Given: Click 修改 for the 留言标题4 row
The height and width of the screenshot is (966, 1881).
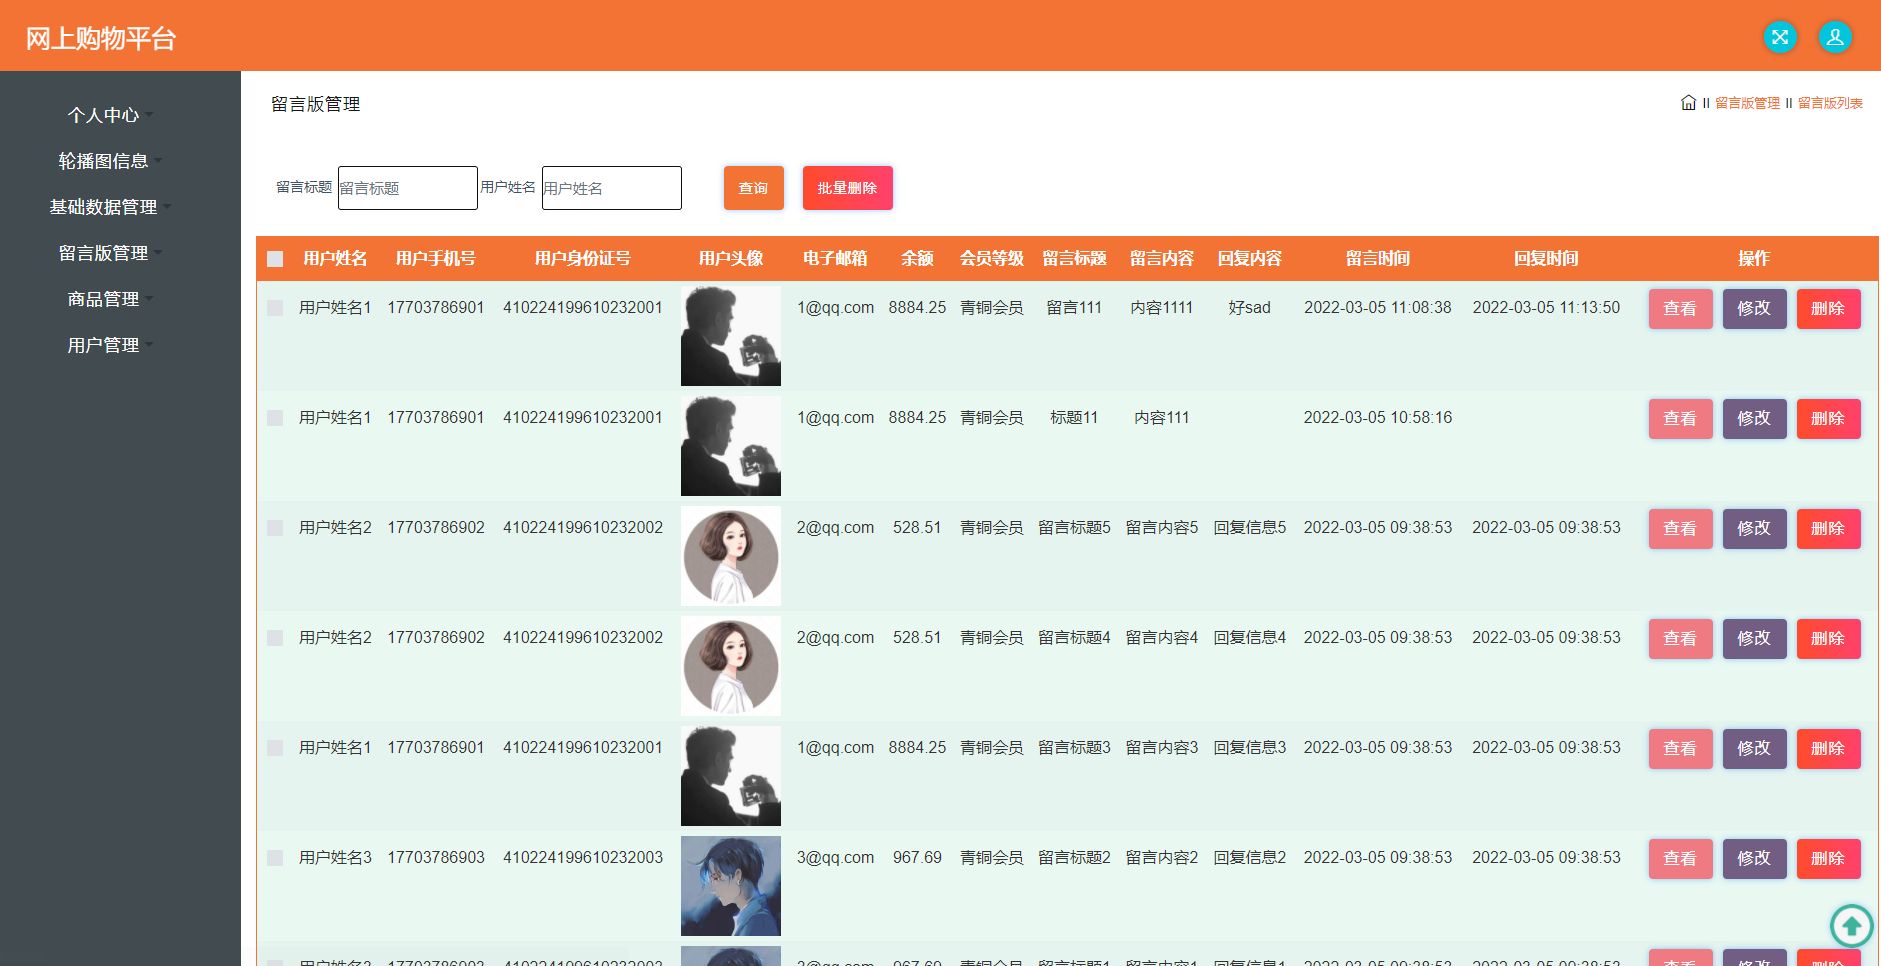Looking at the screenshot, I should 1754,638.
